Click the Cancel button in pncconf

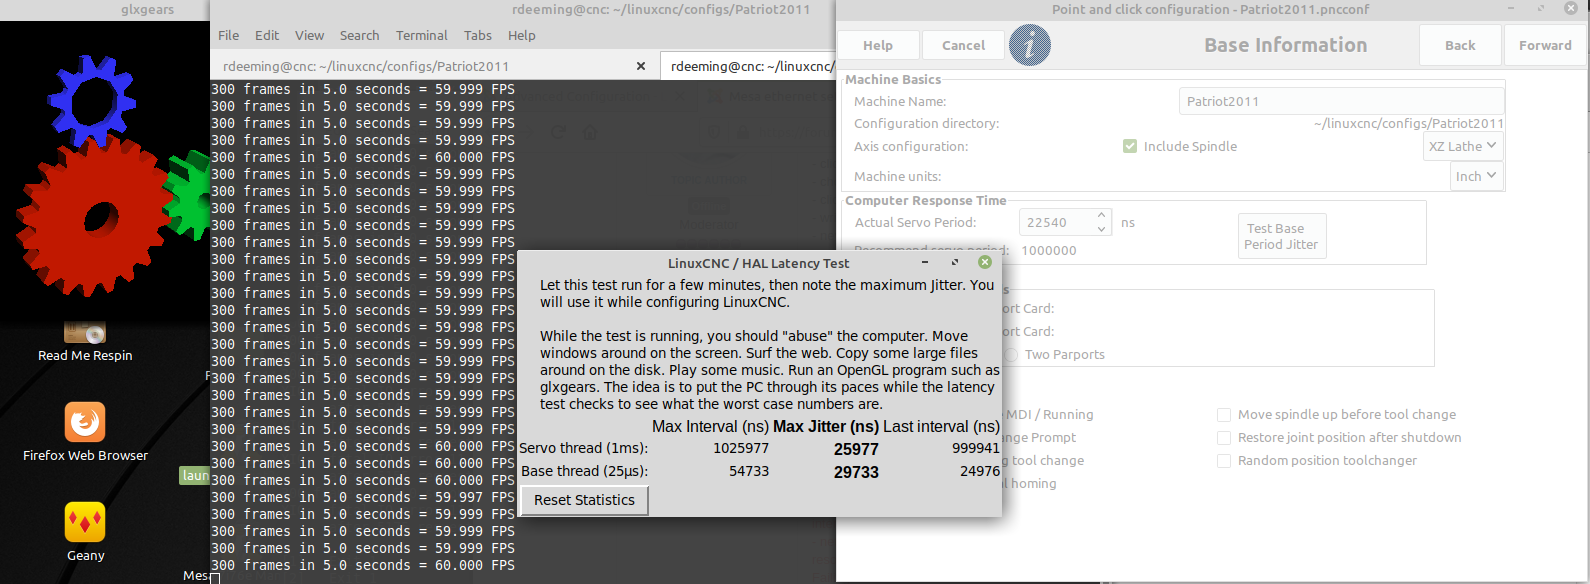coord(963,45)
